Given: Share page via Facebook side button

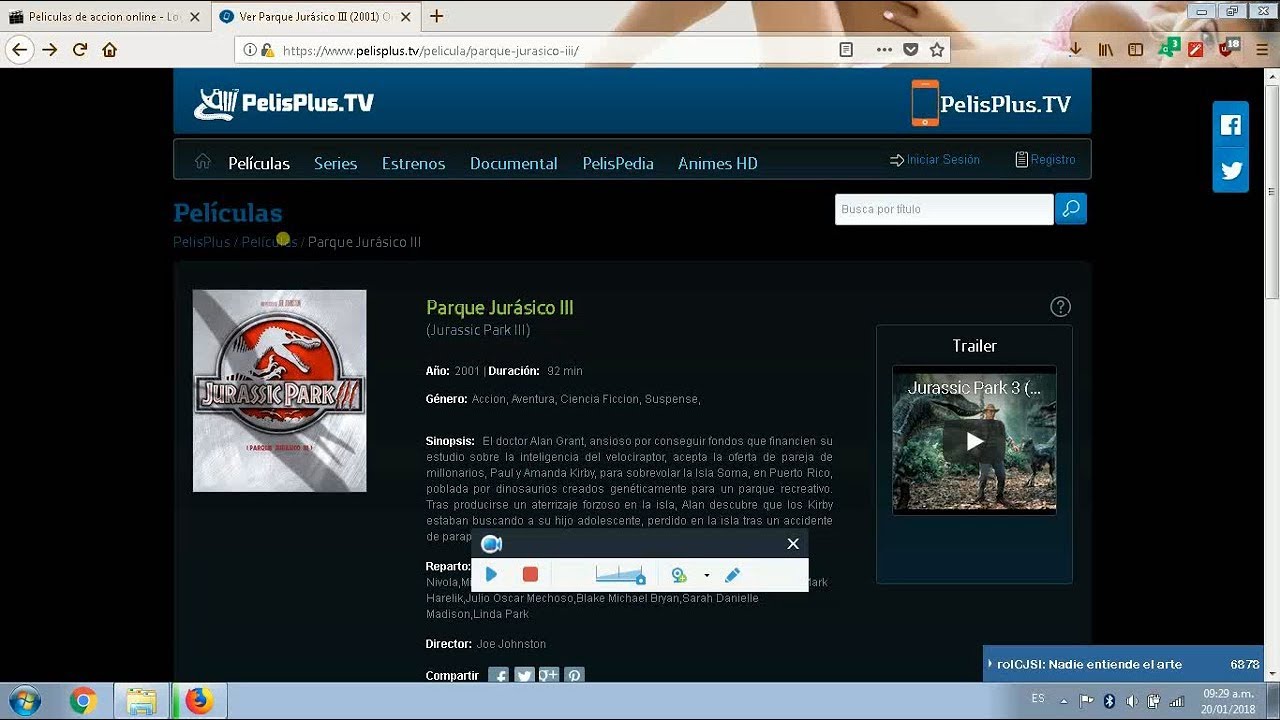Looking at the screenshot, I should (1231, 125).
